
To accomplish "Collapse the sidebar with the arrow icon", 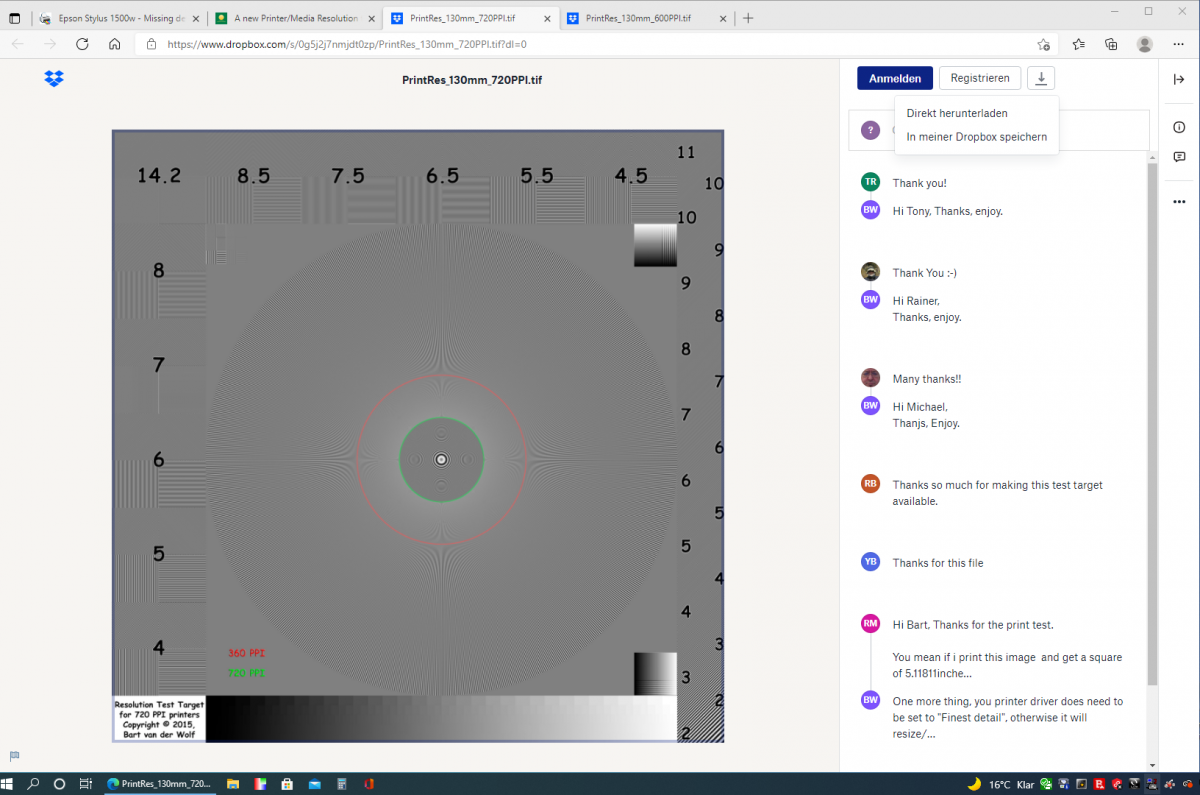I will point(1179,80).
